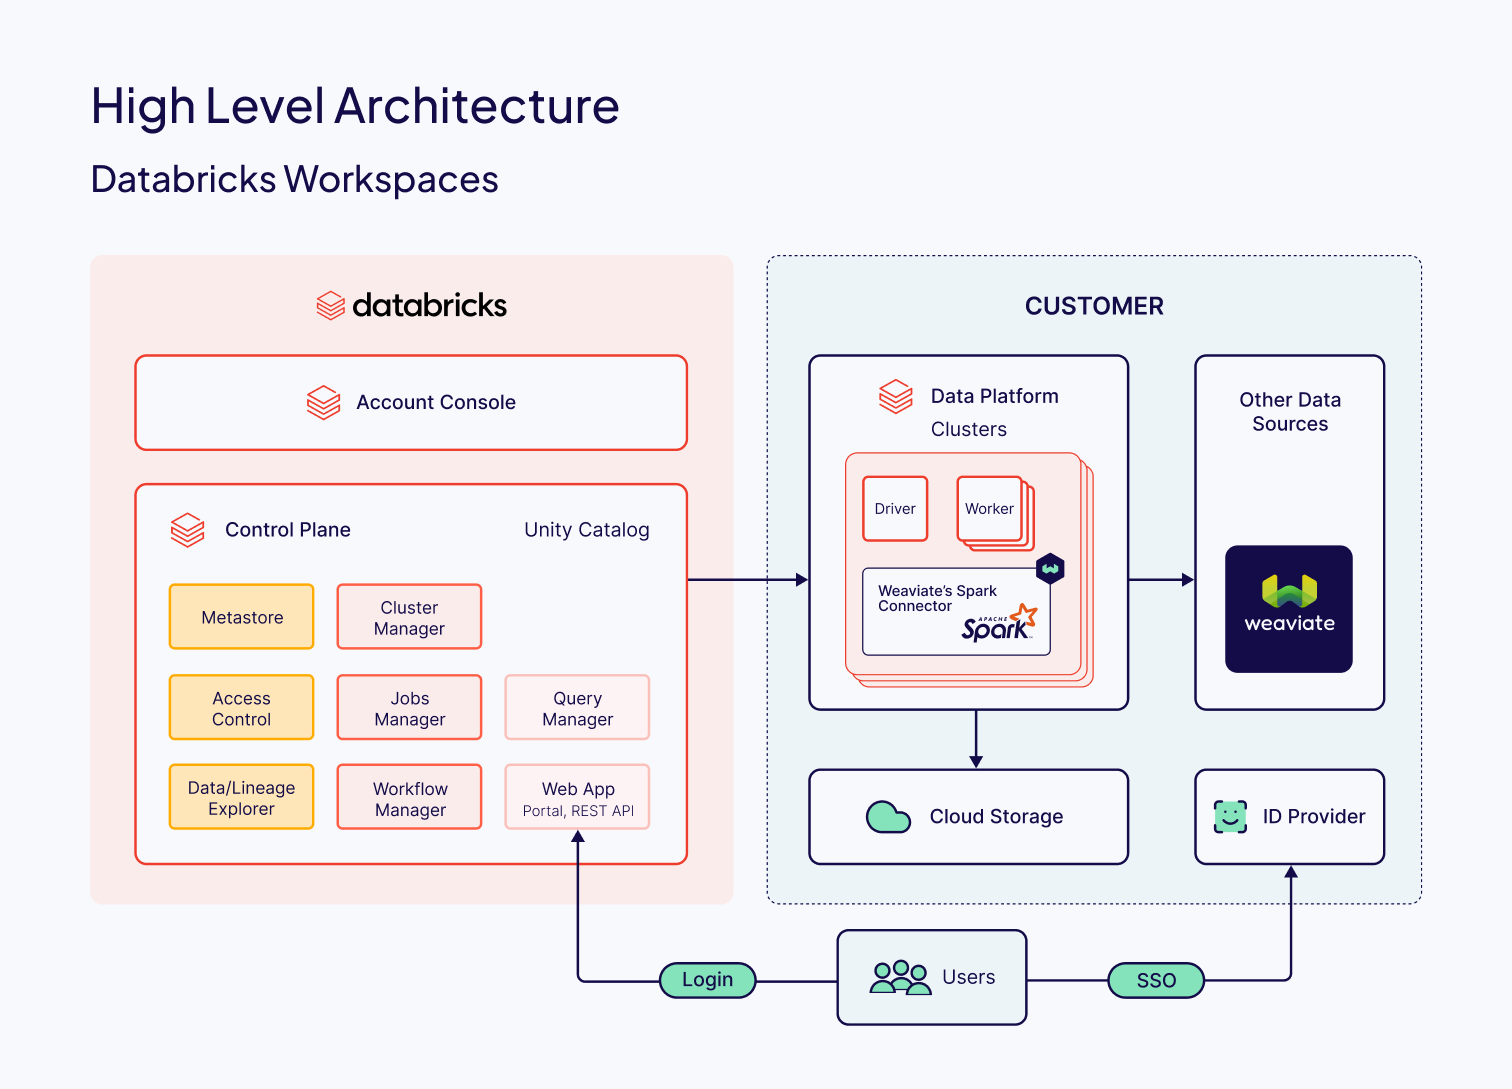
Task: Click the 'Control Plane' label
Action: pos(288,530)
